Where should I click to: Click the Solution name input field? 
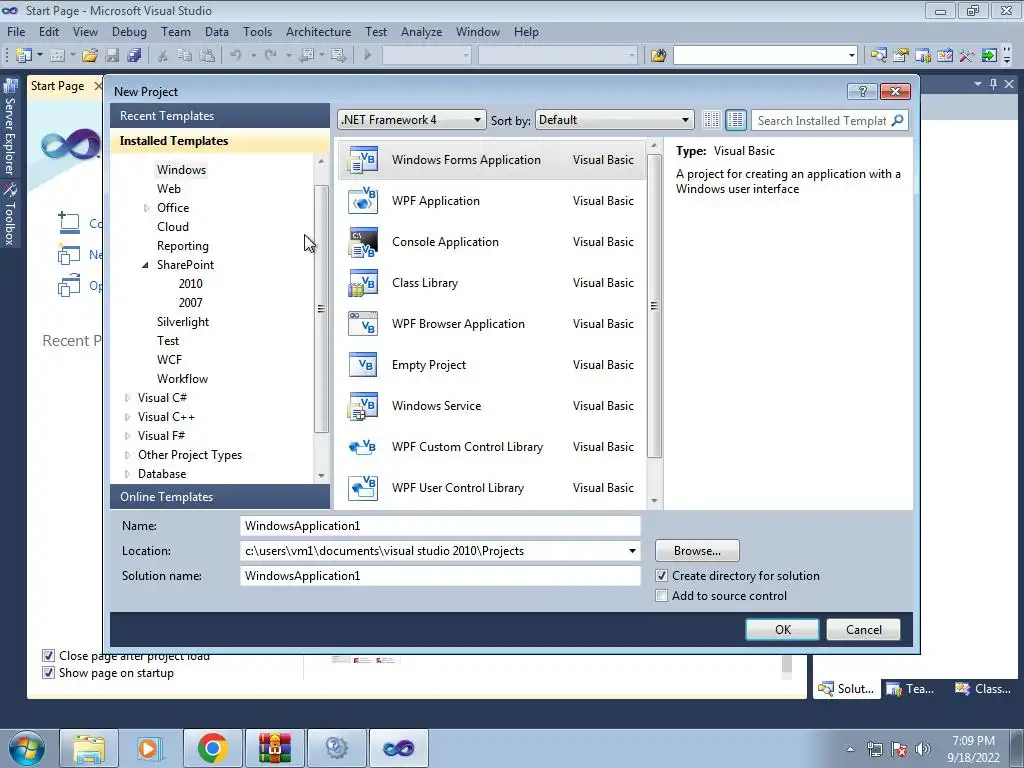(440, 576)
